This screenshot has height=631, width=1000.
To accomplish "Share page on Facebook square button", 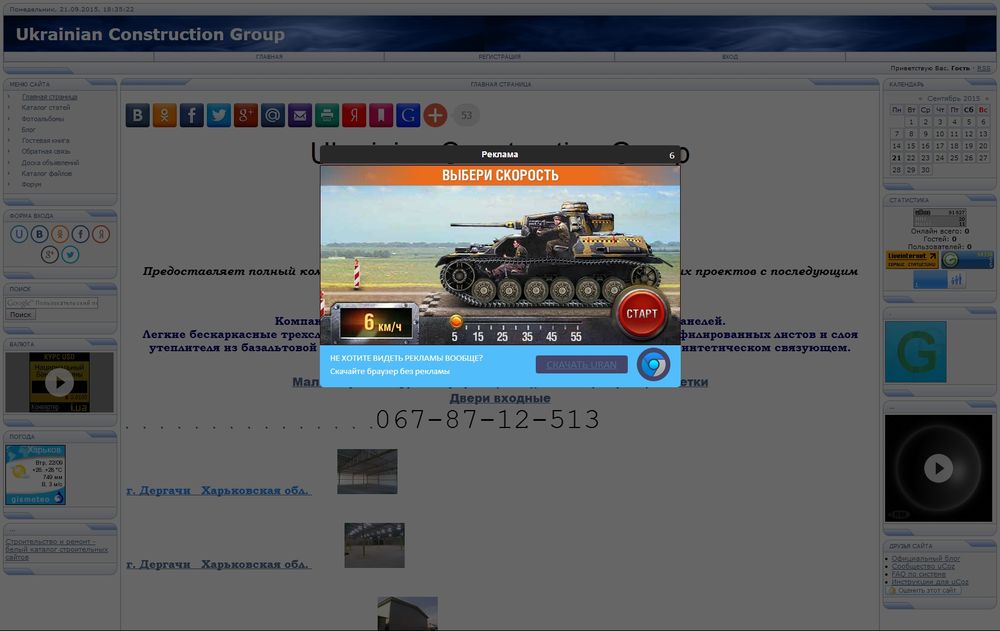I will pos(191,115).
